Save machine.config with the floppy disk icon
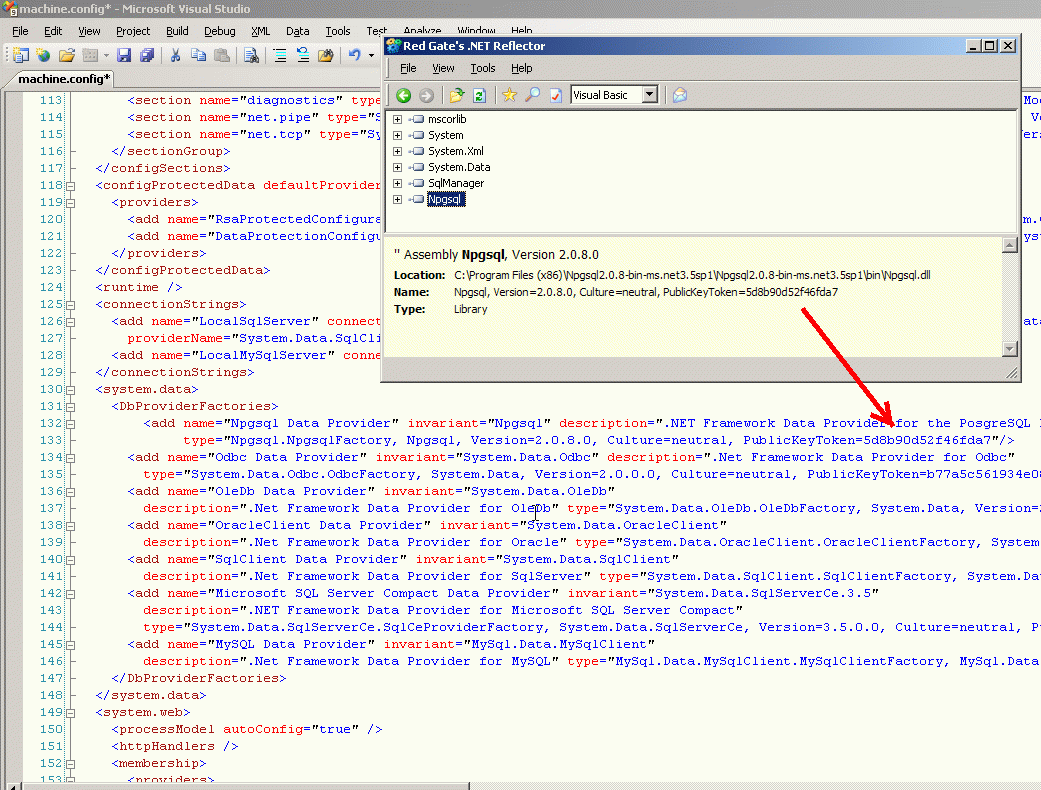The image size is (1041, 790). coord(124,55)
